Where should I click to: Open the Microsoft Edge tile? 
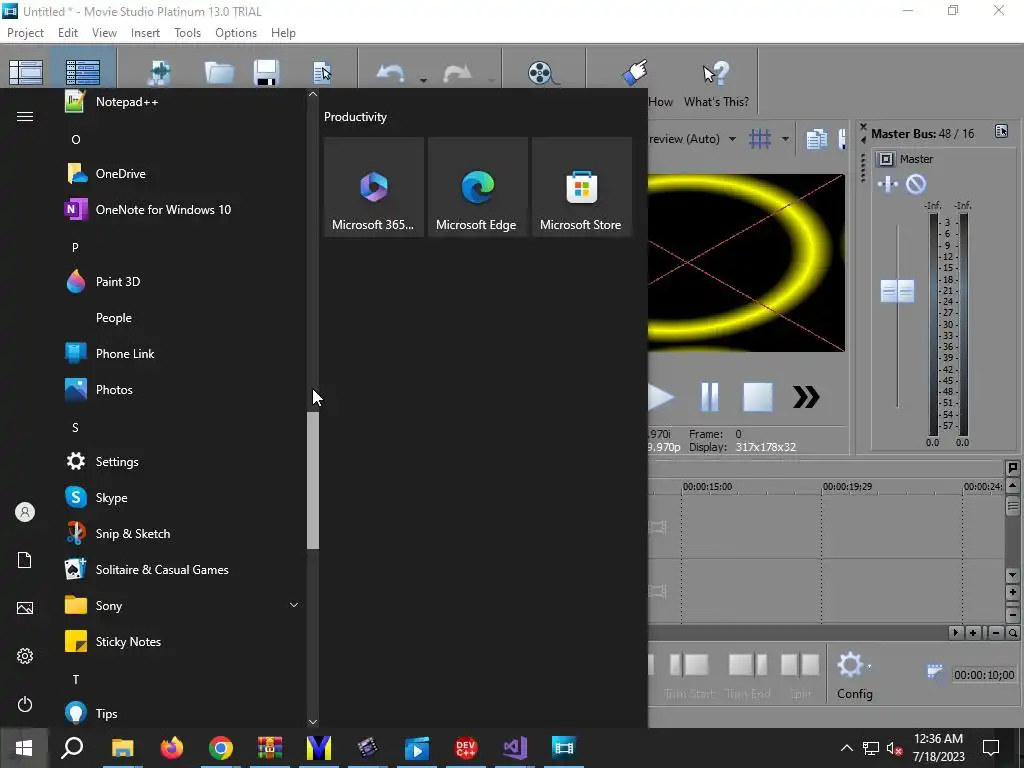click(477, 187)
